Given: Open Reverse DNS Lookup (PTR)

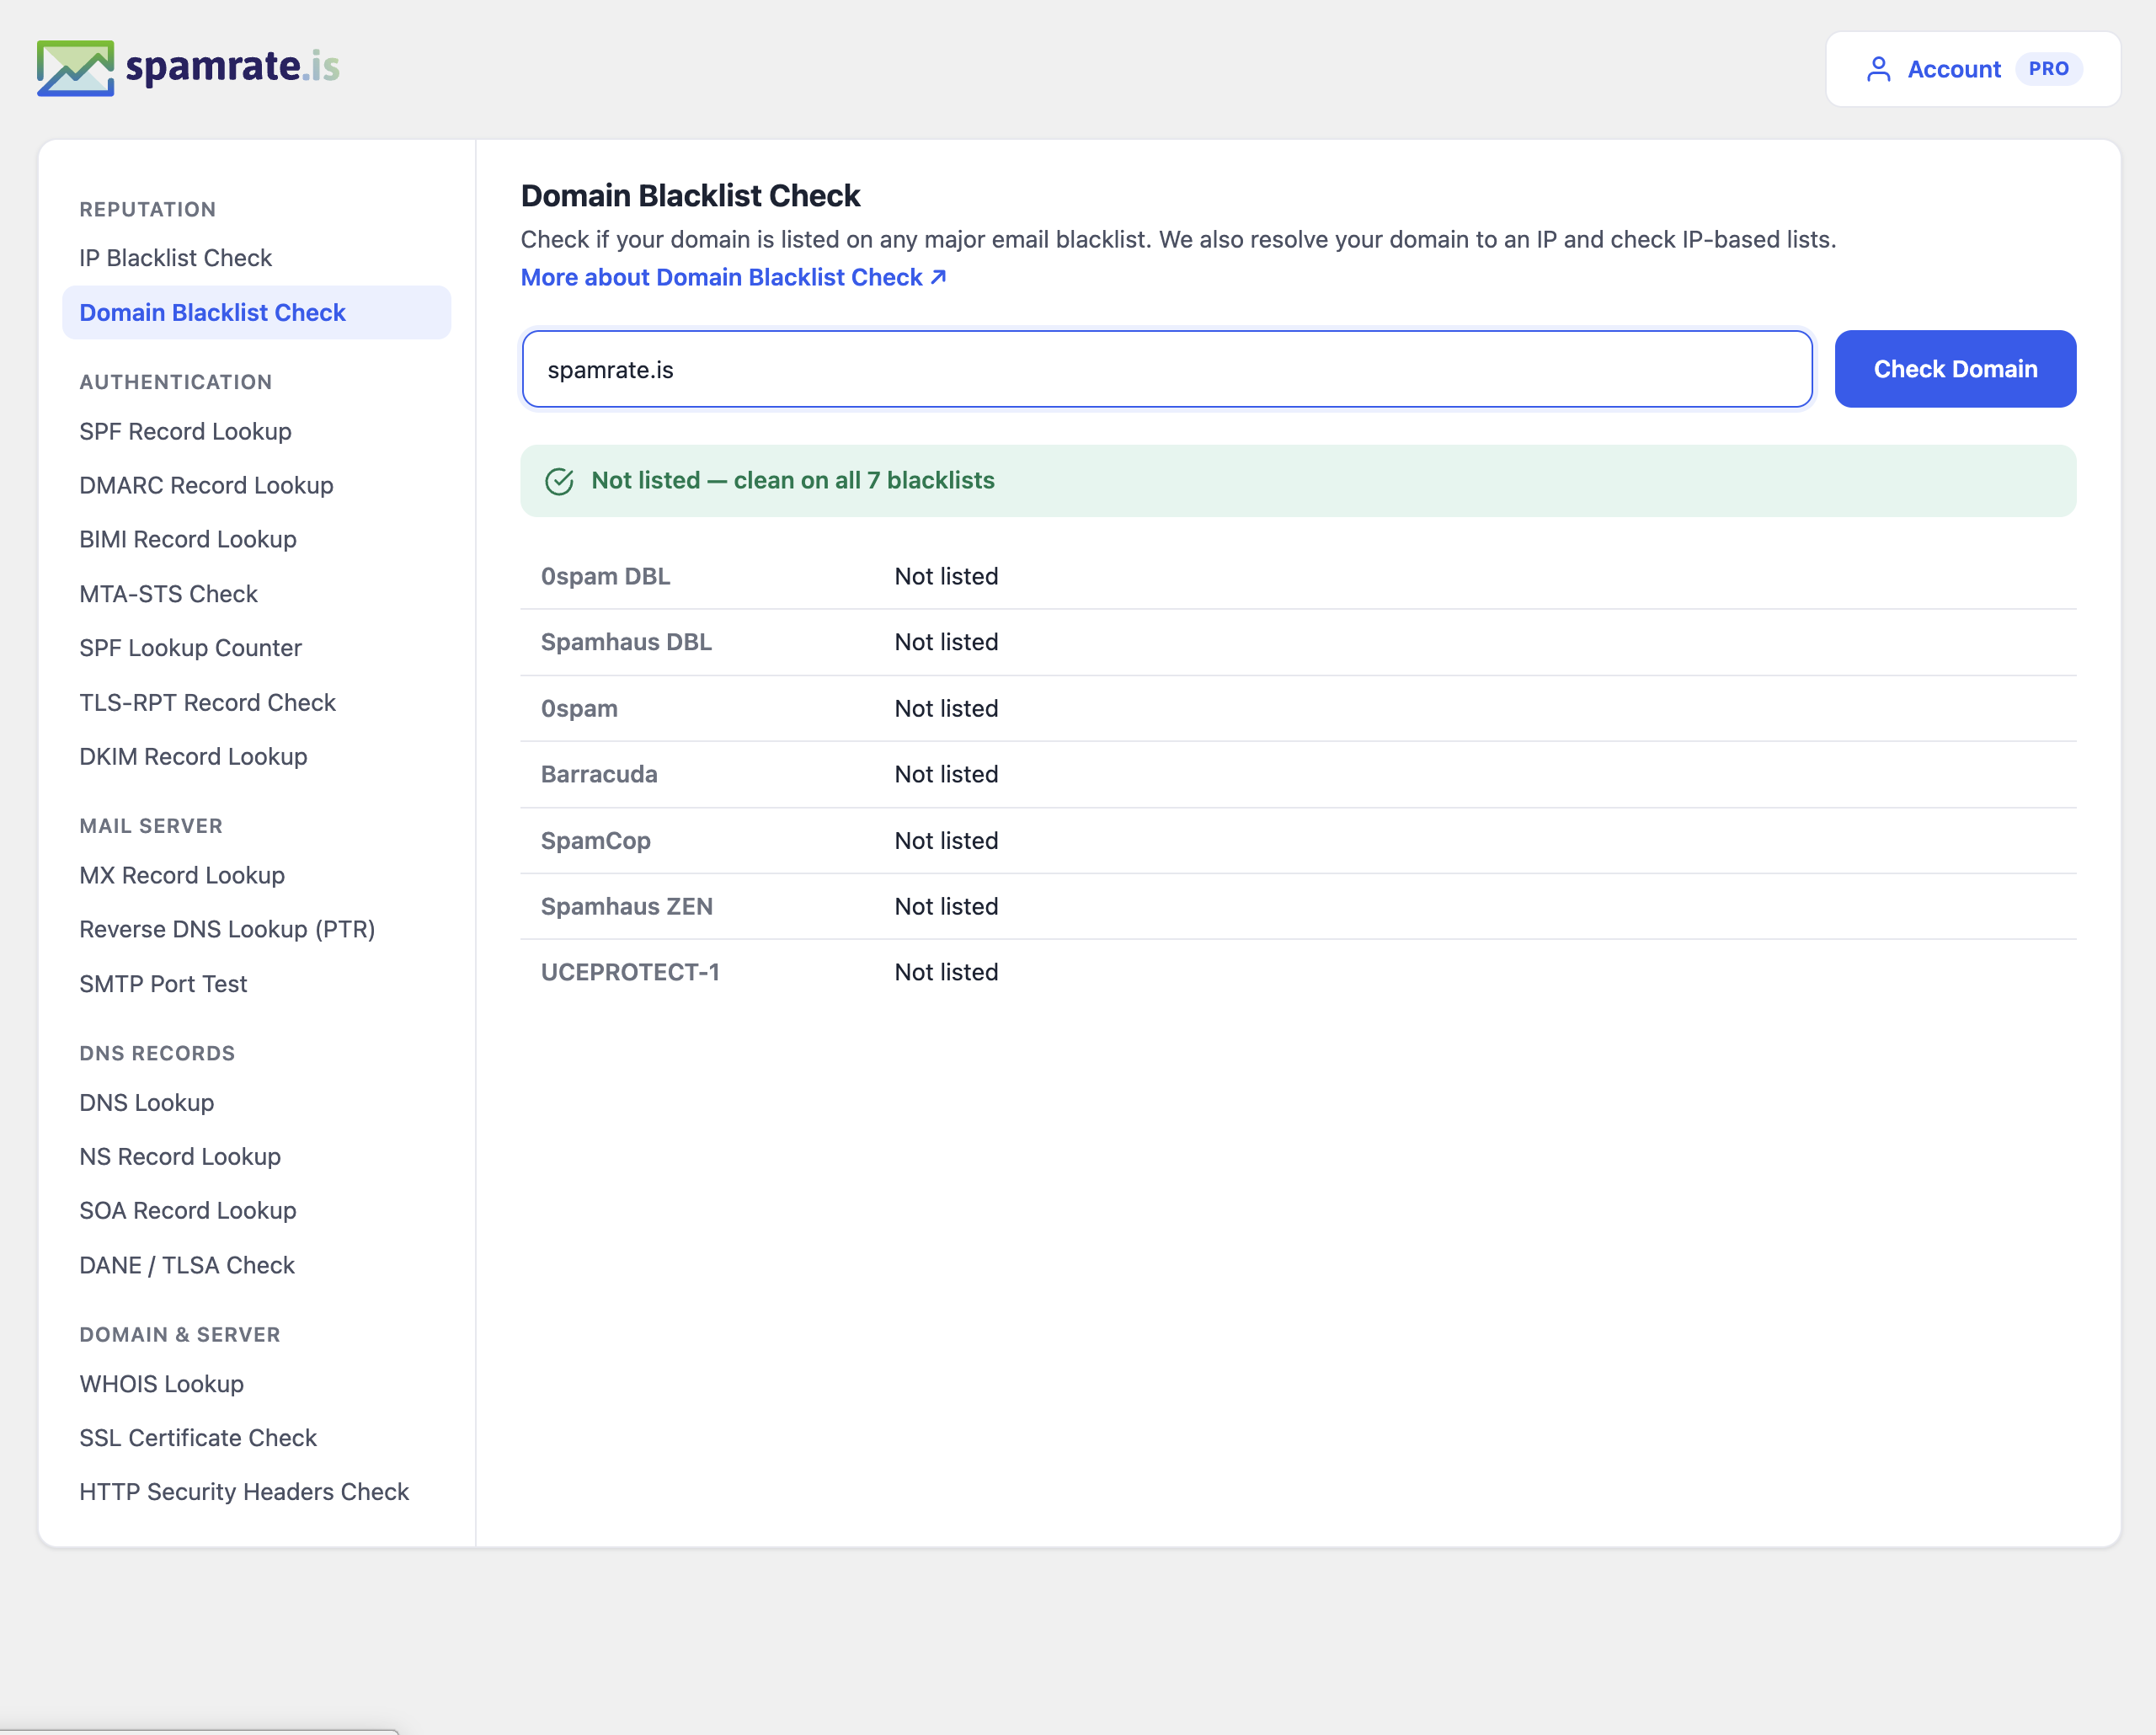Looking at the screenshot, I should [x=227, y=929].
